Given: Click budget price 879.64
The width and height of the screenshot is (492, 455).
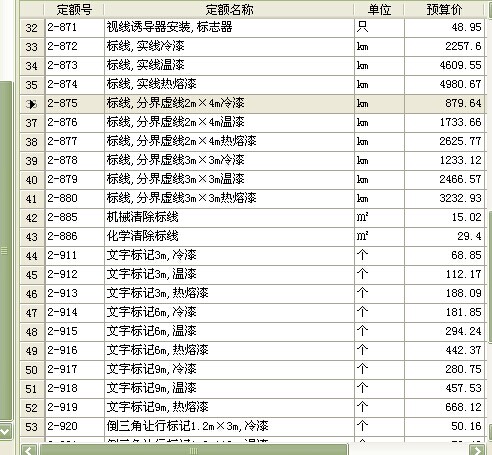Looking at the screenshot, I should [x=444, y=104].
